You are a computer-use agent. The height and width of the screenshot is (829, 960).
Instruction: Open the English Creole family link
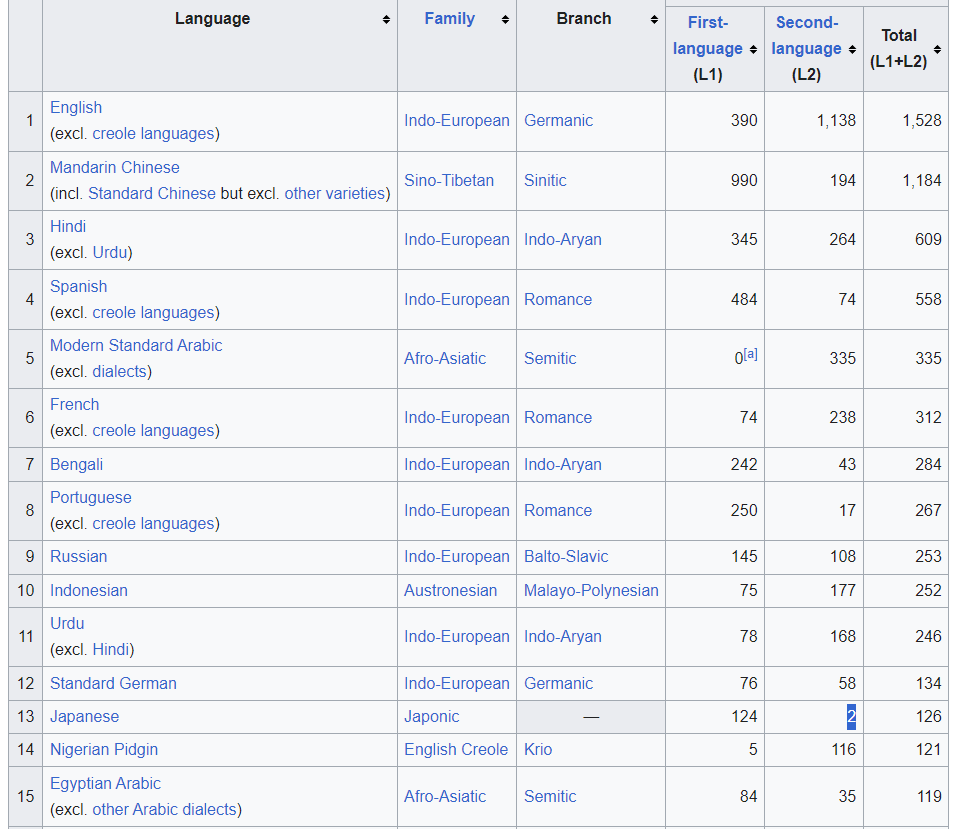click(456, 750)
